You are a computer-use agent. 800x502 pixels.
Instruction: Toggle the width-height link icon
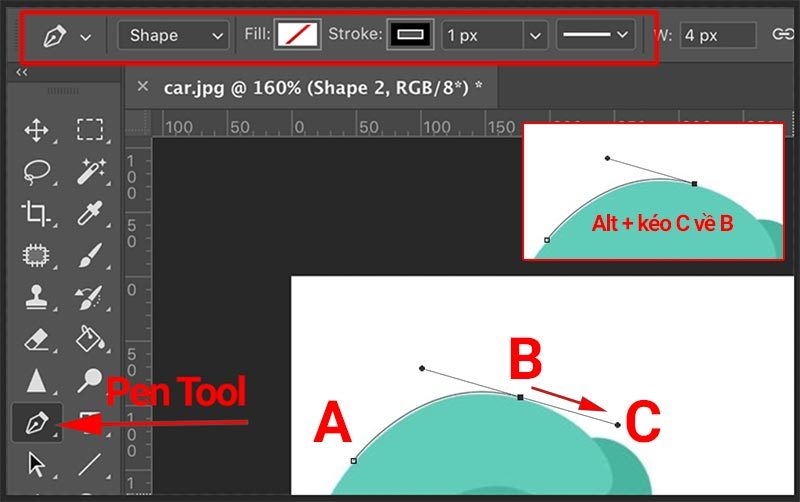(783, 35)
